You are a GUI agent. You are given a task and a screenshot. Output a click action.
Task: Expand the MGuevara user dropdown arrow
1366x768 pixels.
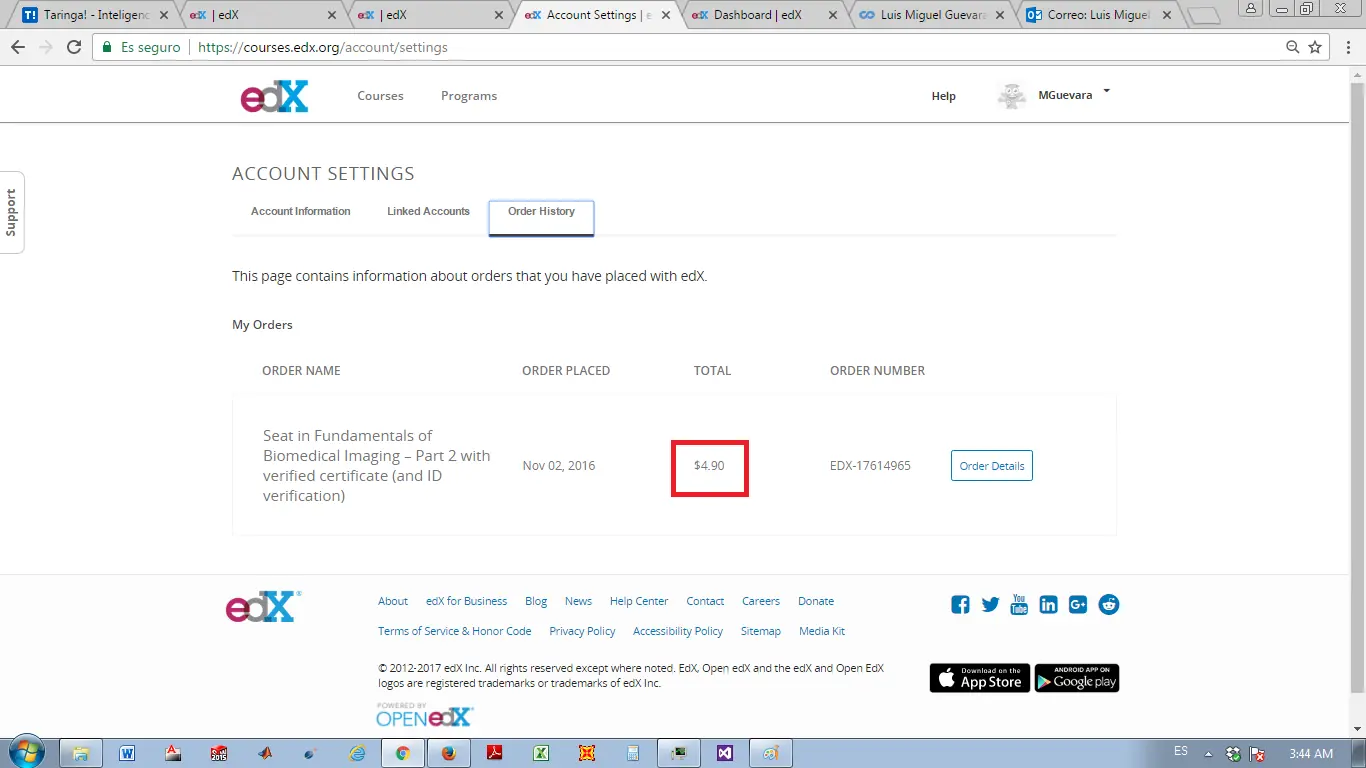click(x=1106, y=92)
